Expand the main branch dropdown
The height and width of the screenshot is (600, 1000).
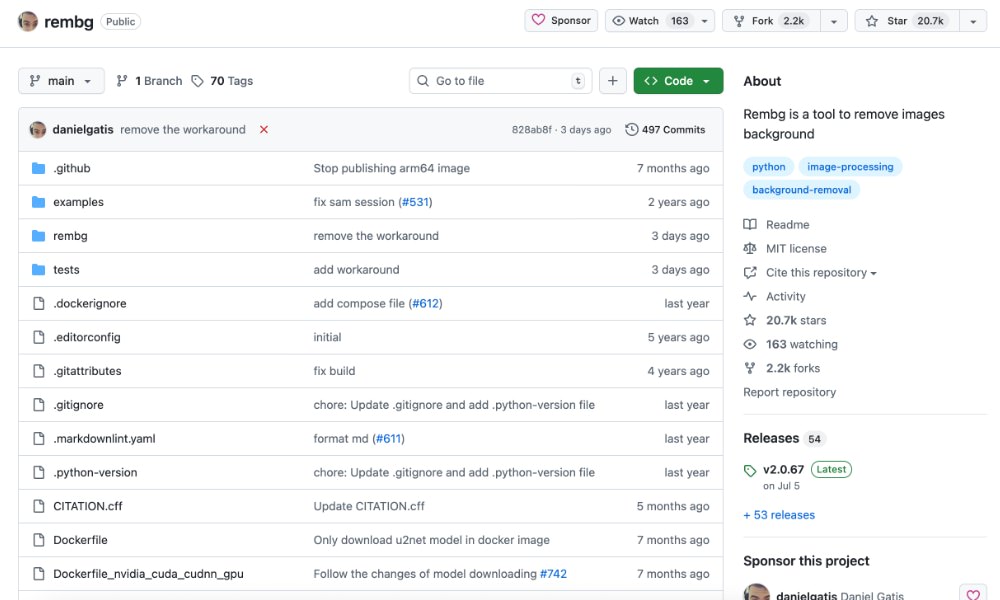(x=61, y=81)
